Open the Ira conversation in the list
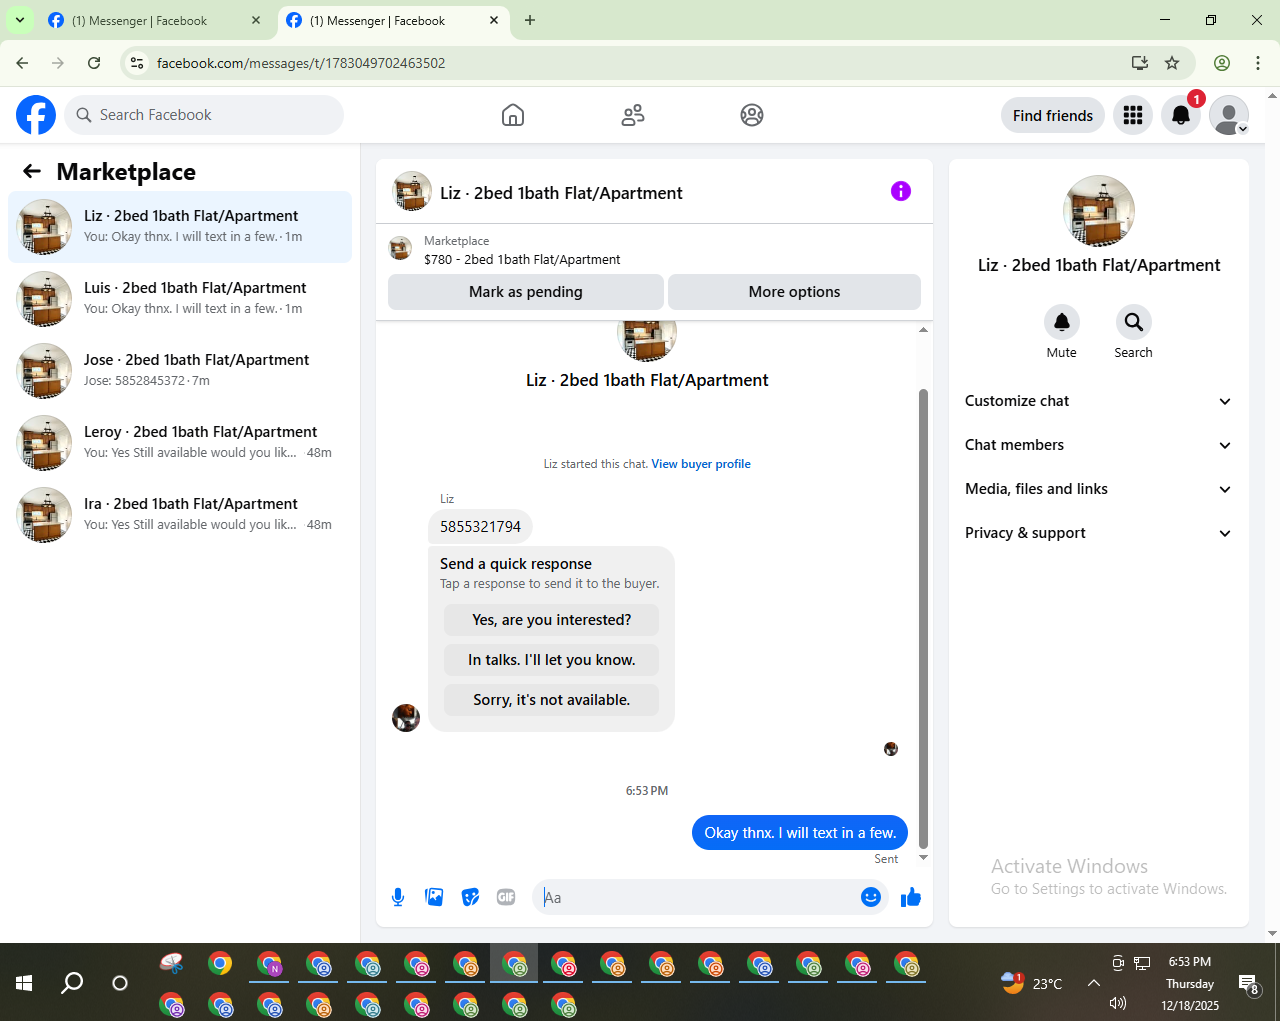This screenshot has width=1280, height=1021. (x=180, y=515)
